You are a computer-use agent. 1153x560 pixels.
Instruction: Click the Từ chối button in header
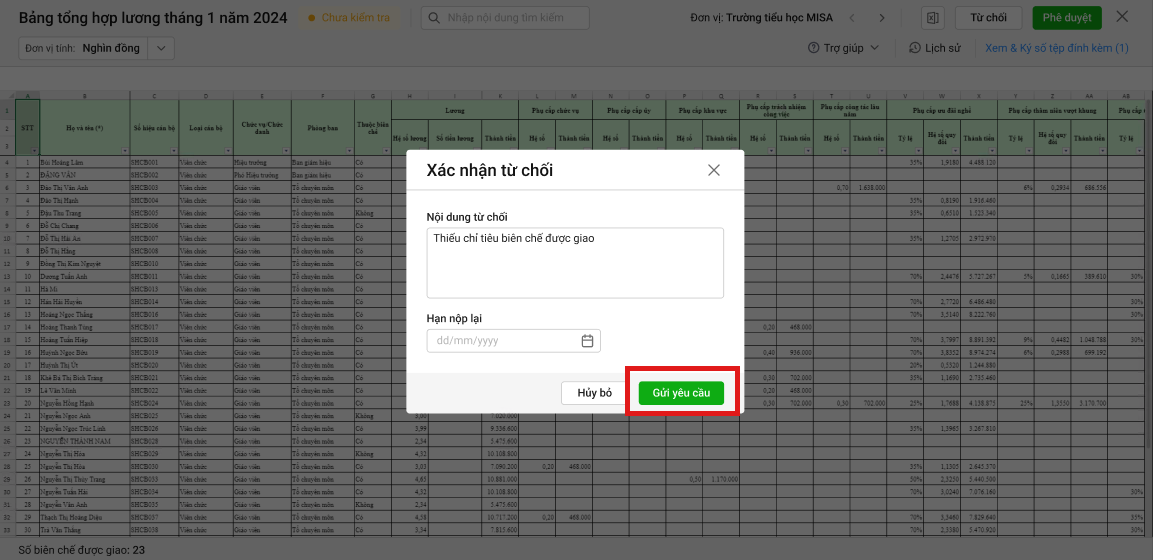coord(988,18)
